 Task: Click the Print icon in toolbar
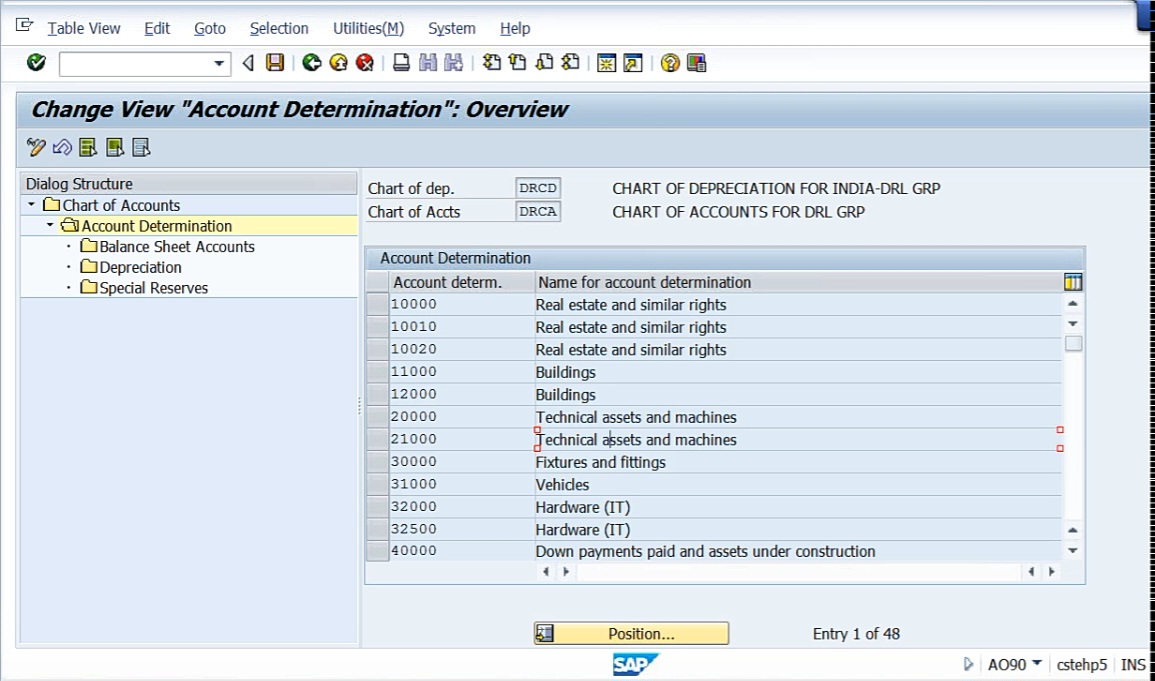(x=401, y=63)
